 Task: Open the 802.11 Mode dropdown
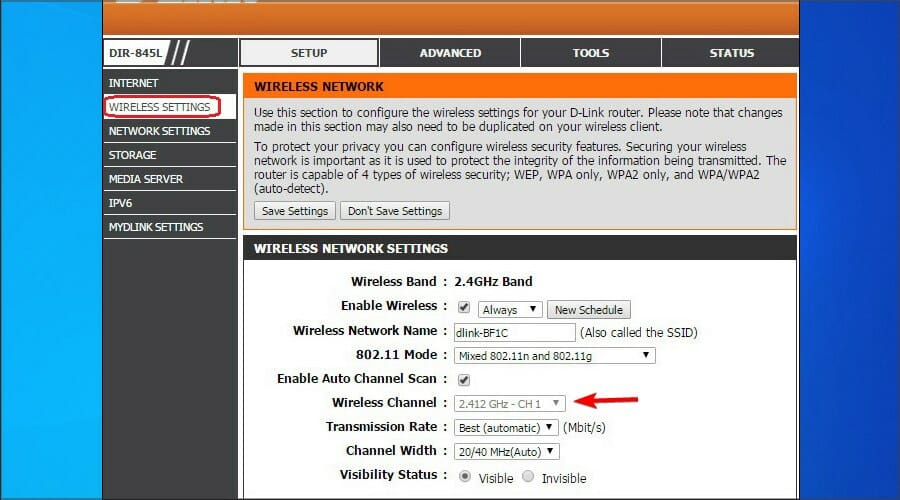click(x=554, y=356)
